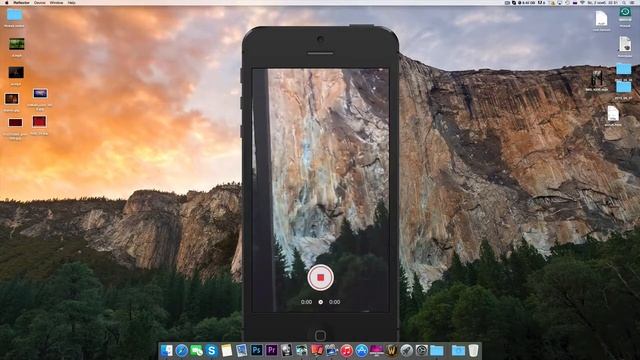Launch Safari from the Dock
The image size is (640, 360).
tap(182, 350)
